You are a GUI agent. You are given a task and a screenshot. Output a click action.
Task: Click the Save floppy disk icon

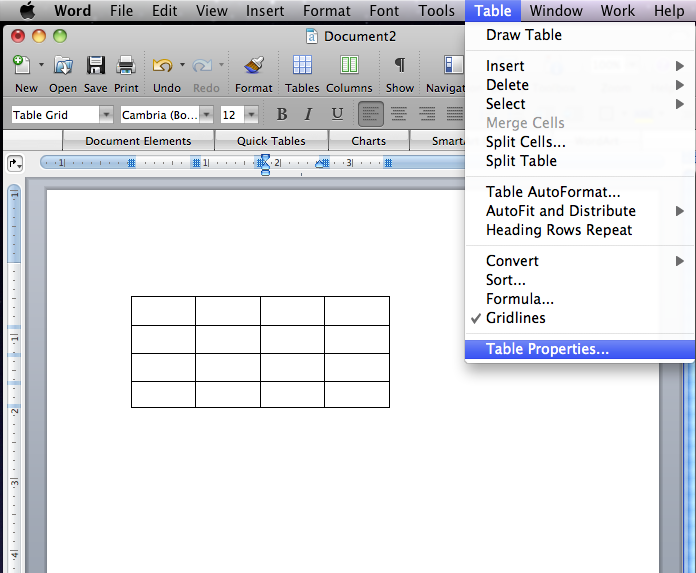pyautogui.click(x=95, y=65)
